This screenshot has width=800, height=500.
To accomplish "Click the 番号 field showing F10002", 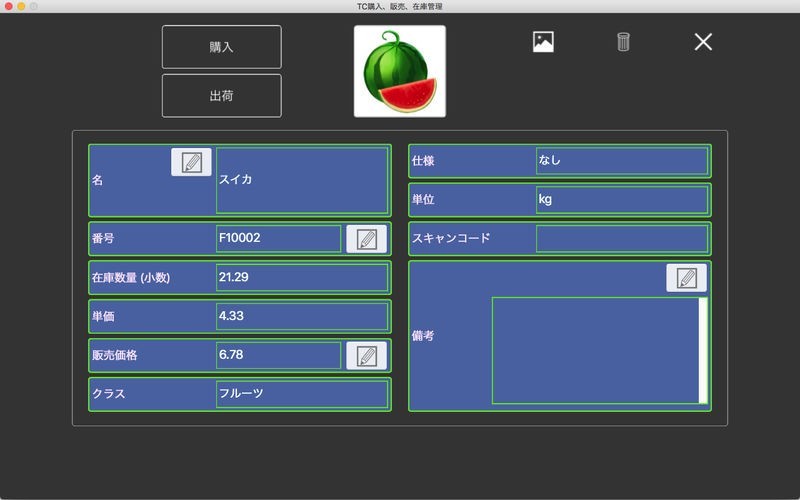I will (279, 239).
